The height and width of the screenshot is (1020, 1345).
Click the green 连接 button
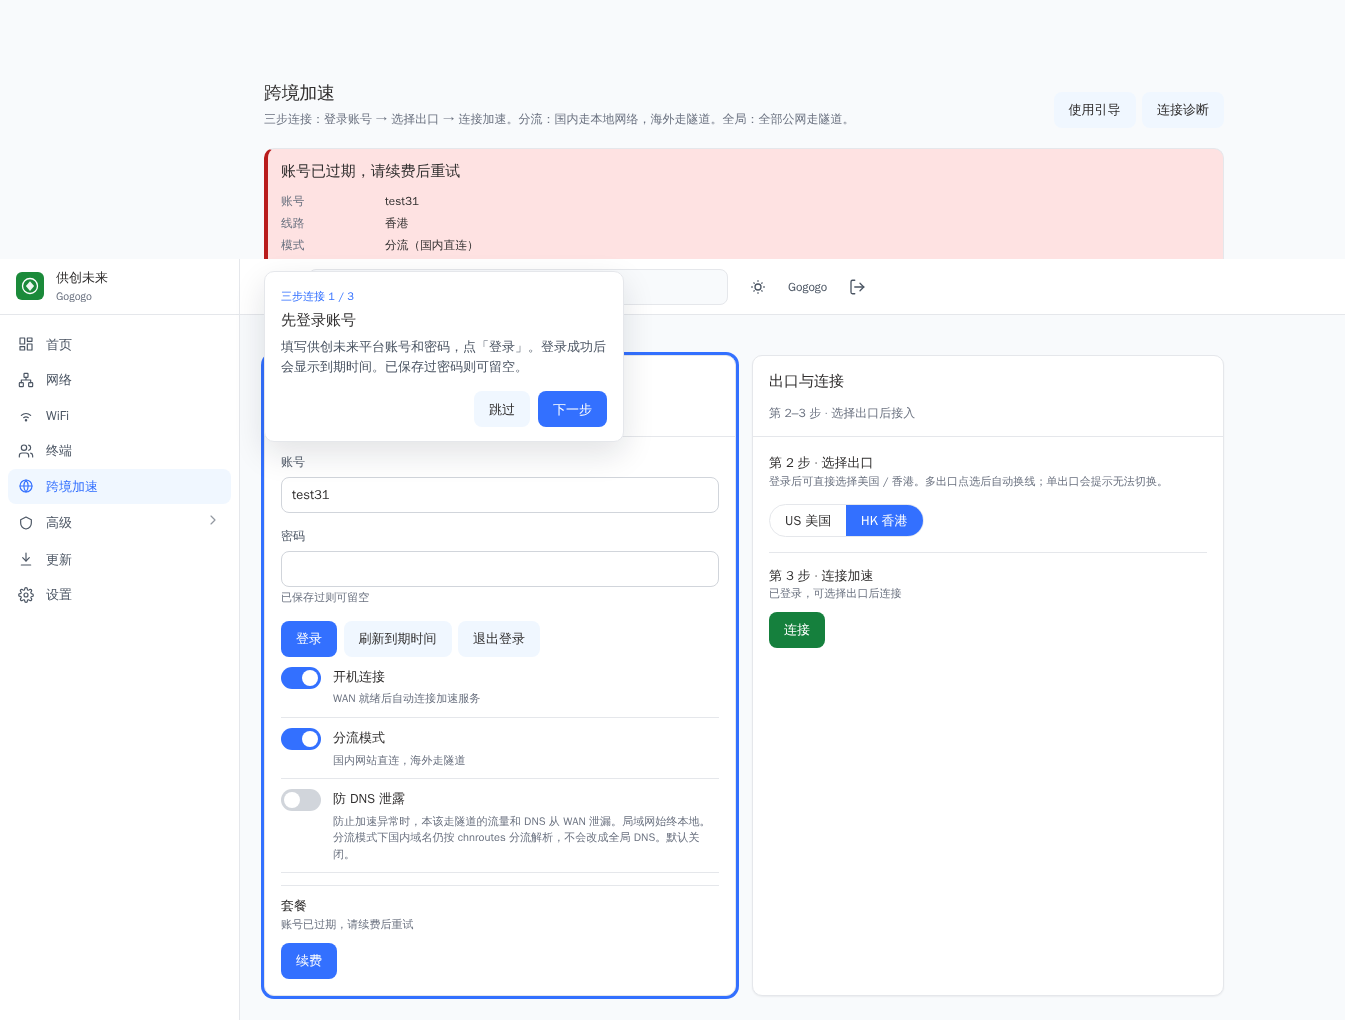pos(797,630)
